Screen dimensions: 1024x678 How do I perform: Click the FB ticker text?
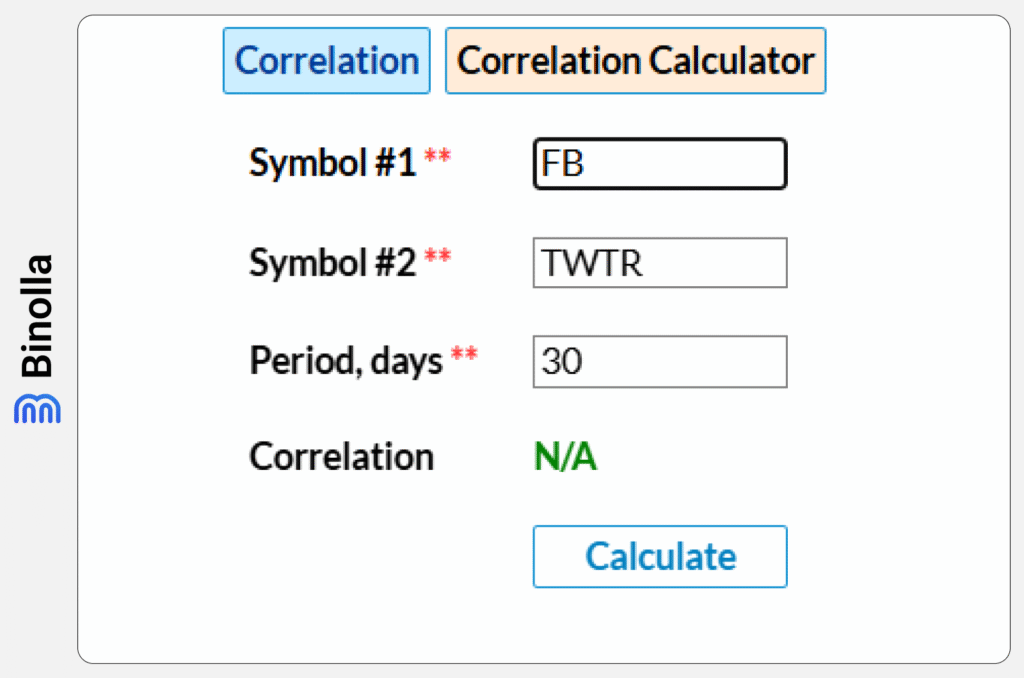[x=563, y=163]
